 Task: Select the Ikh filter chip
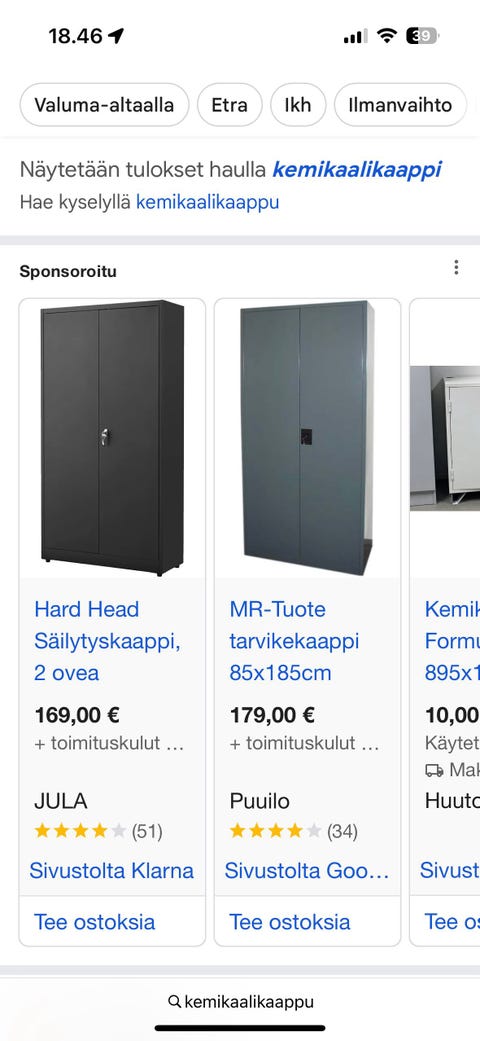pyautogui.click(x=298, y=105)
